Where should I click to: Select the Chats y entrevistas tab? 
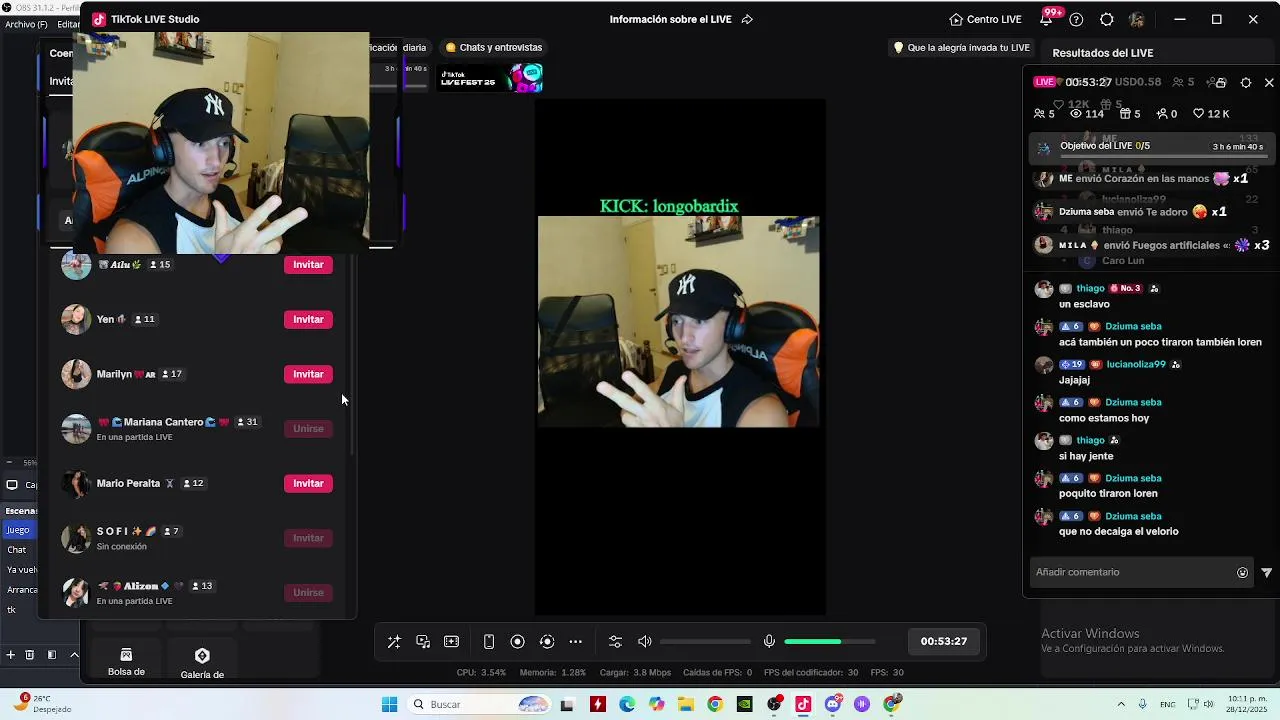494,47
